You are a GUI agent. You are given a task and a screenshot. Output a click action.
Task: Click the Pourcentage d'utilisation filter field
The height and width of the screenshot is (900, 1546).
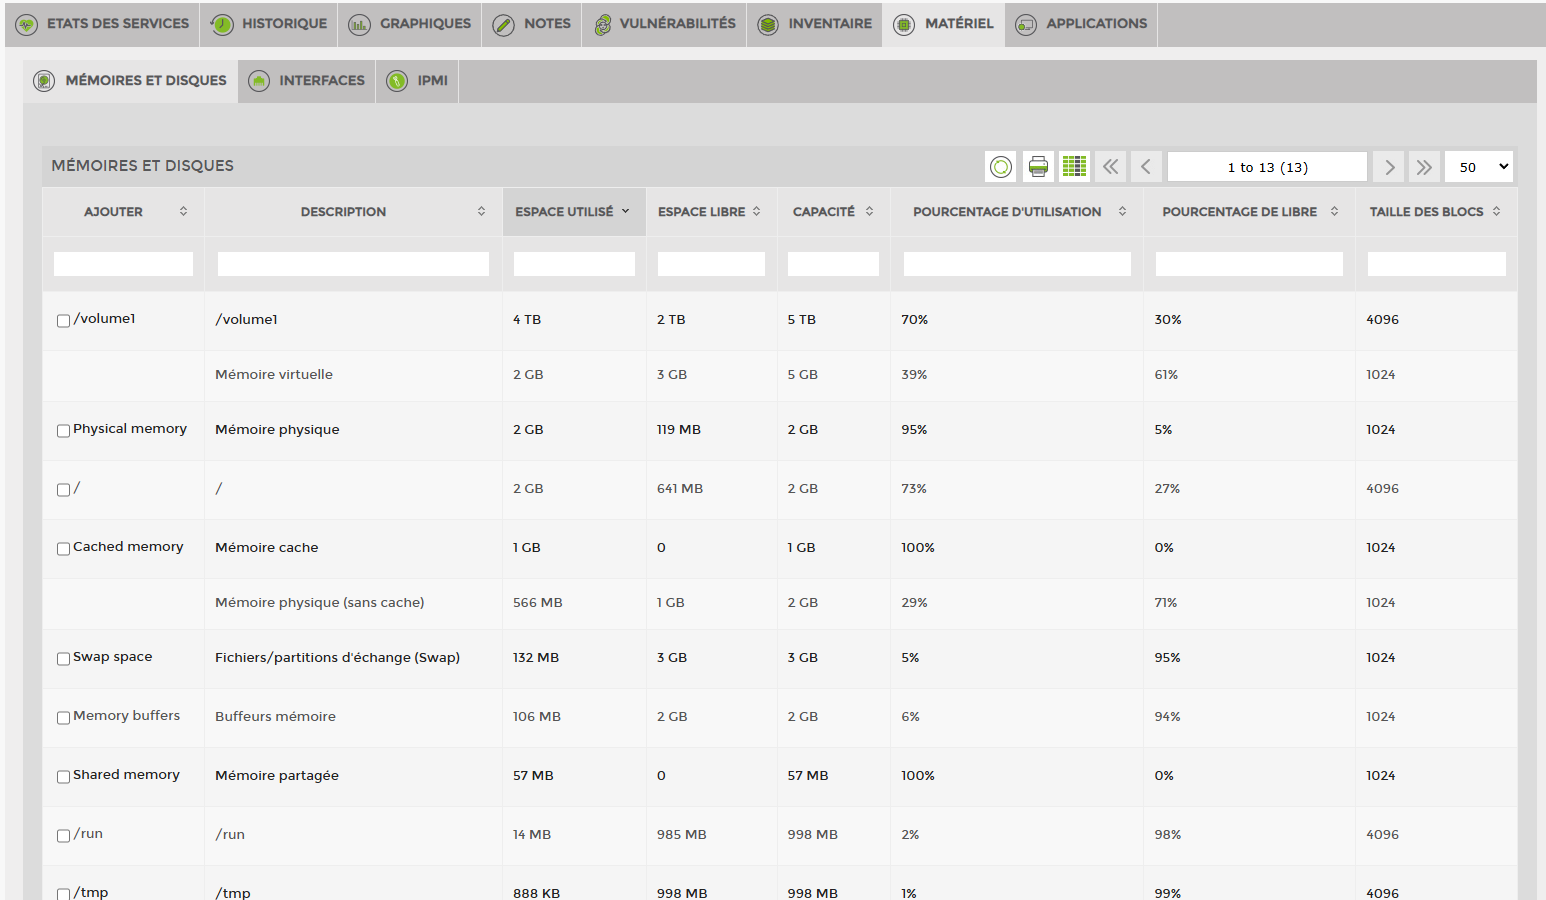tap(1017, 264)
